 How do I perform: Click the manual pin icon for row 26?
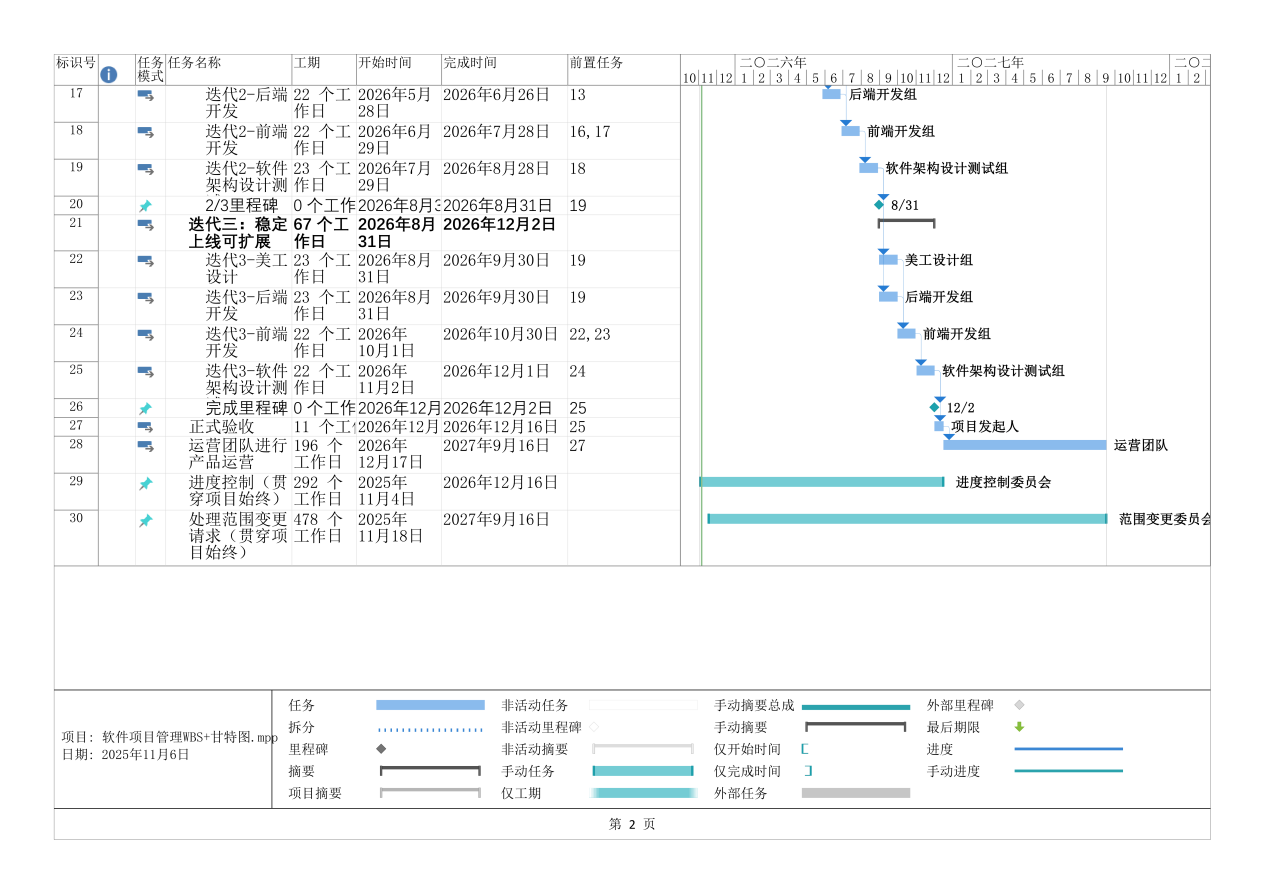point(145,409)
